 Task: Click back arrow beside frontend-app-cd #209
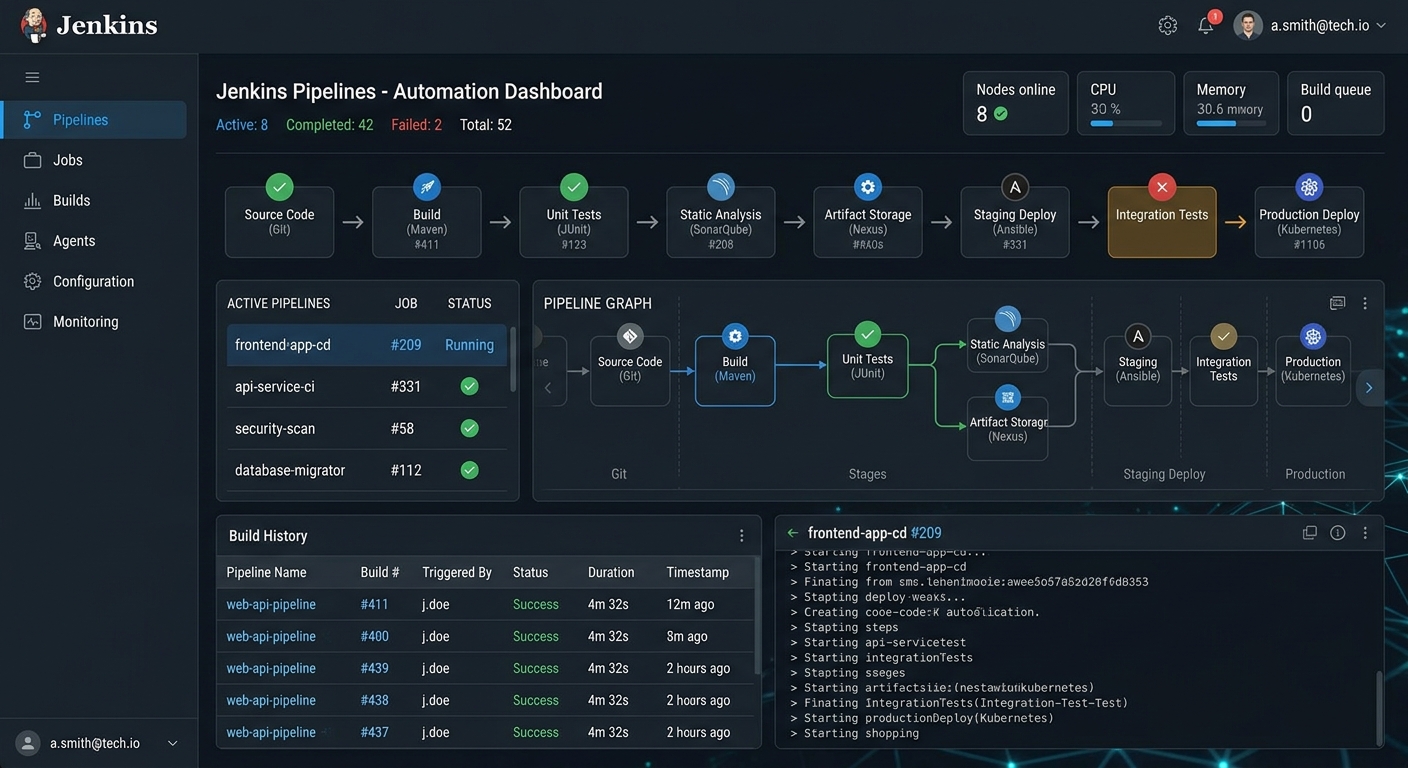point(793,533)
